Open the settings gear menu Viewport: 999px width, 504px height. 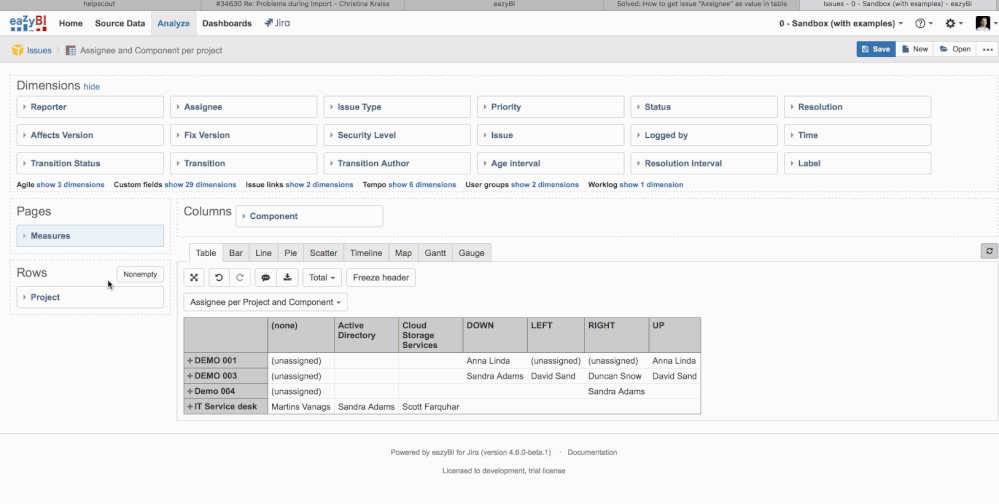(x=954, y=24)
